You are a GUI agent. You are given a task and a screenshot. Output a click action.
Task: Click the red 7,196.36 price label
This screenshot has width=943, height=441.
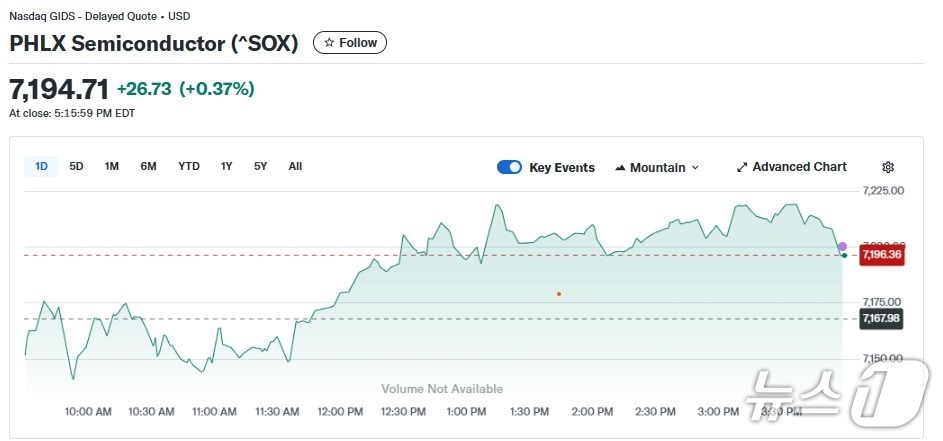[881, 255]
